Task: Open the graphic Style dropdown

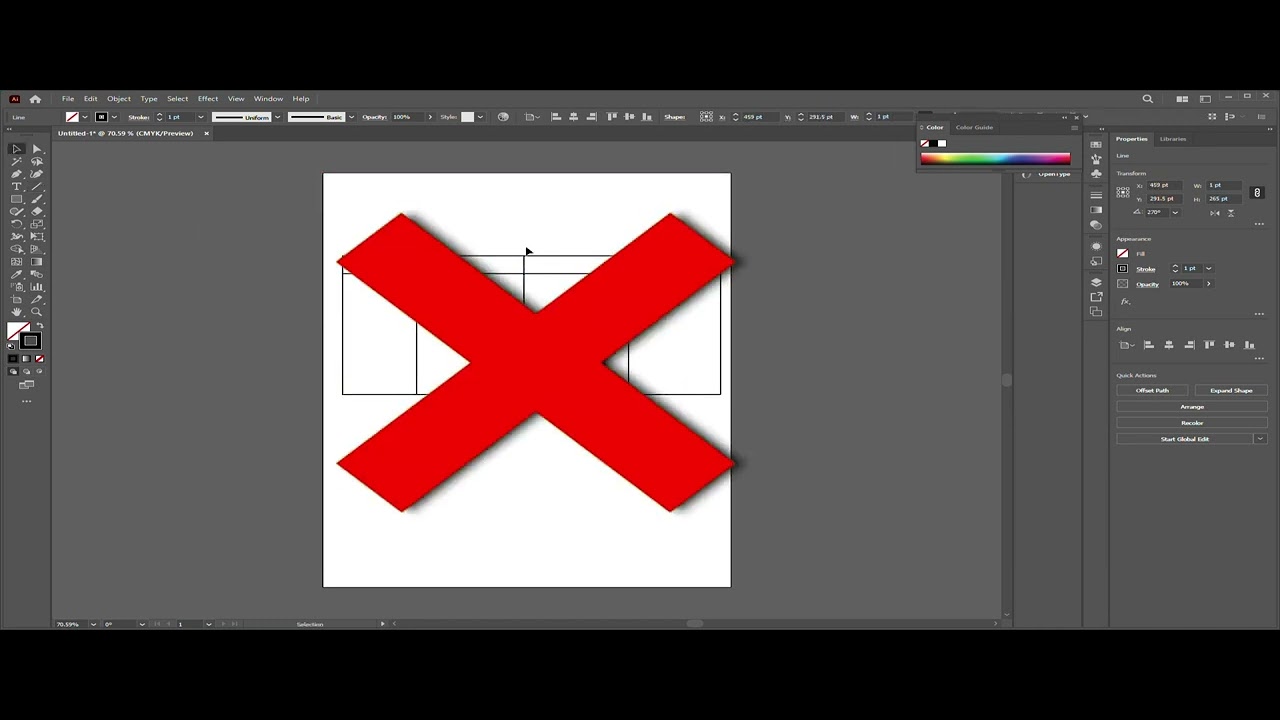Action: point(480,117)
